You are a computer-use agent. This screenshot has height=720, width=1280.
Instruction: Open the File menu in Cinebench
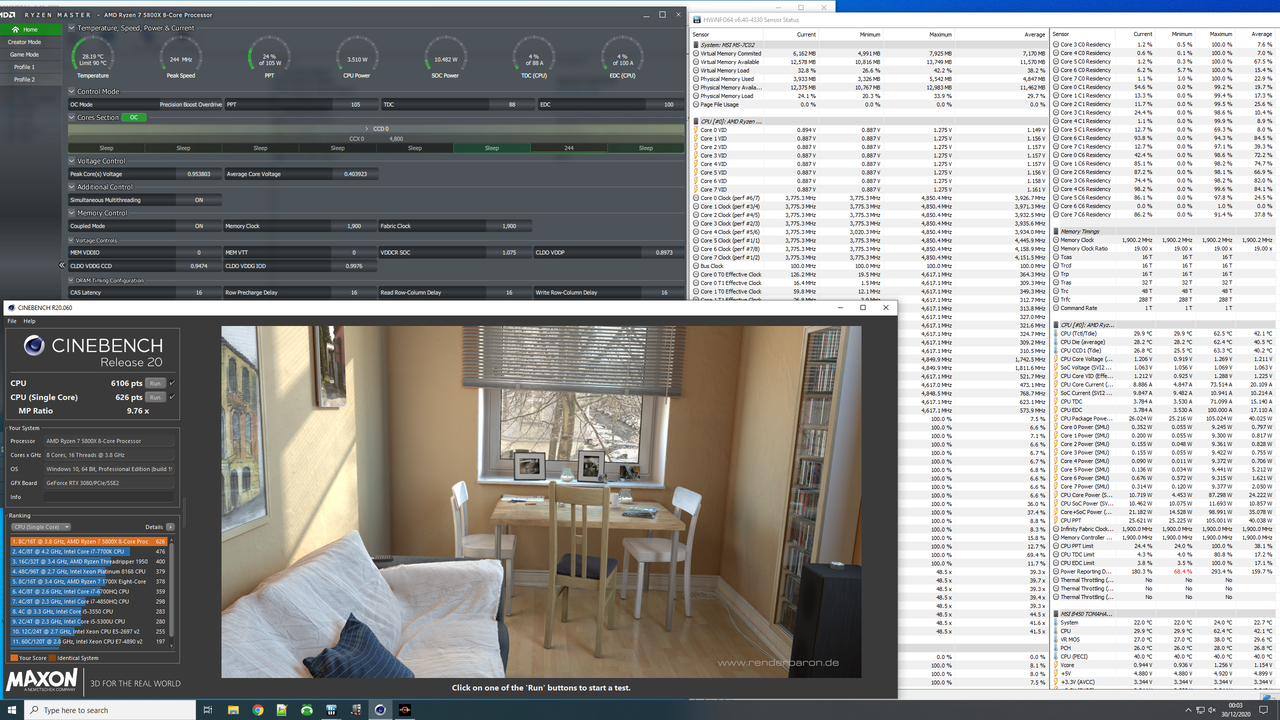pyautogui.click(x=12, y=321)
